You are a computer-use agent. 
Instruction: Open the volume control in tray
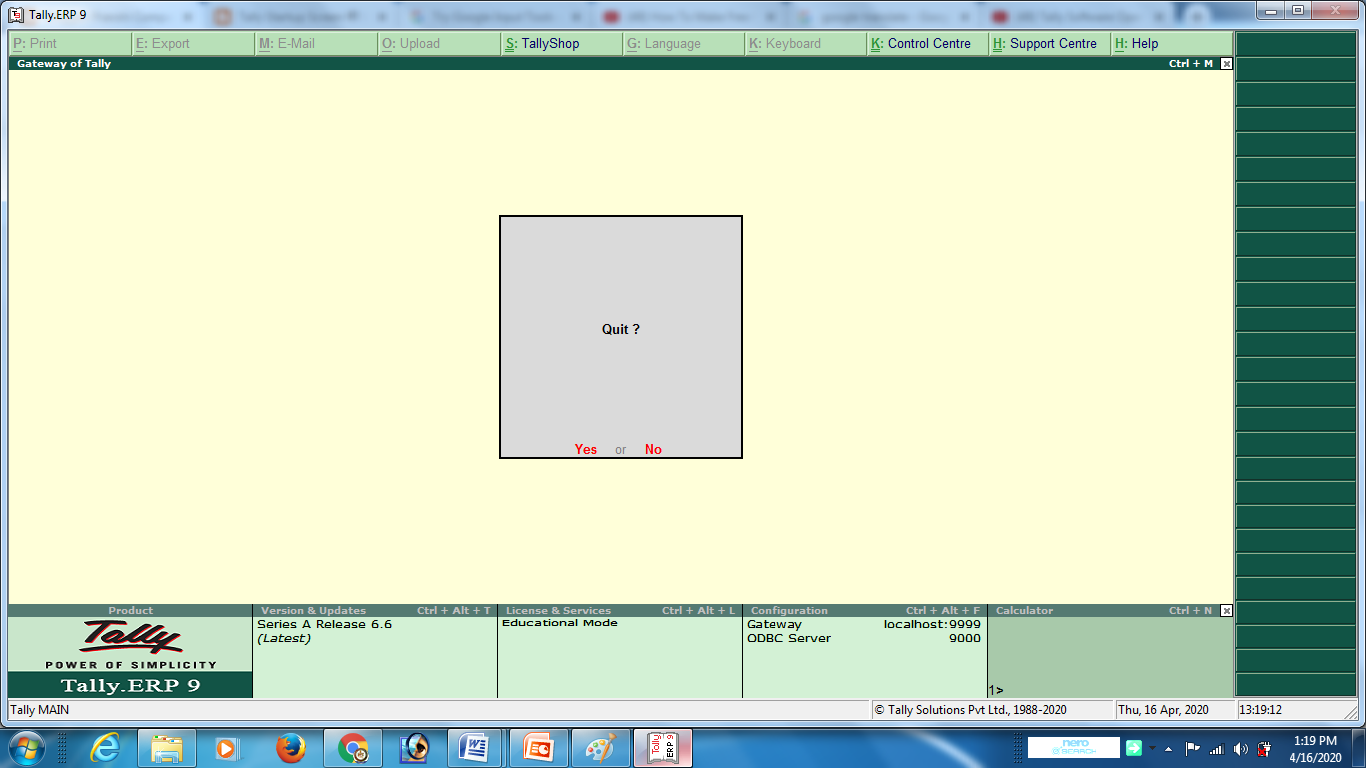coord(1241,749)
